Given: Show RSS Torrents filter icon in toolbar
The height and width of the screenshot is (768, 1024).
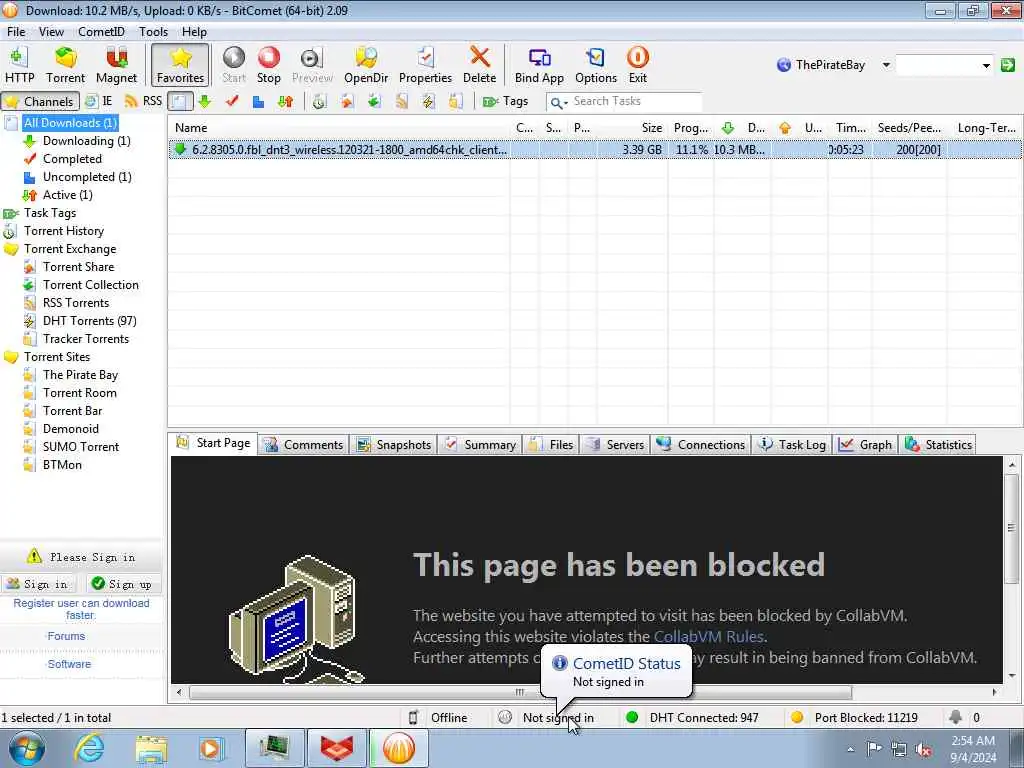Looking at the screenshot, I should (x=401, y=101).
